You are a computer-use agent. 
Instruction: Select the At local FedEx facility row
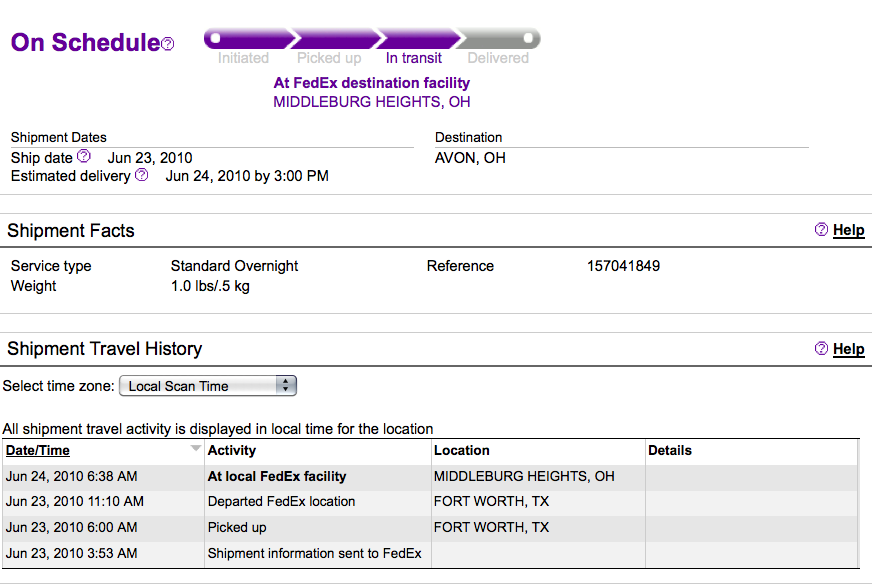coord(430,477)
